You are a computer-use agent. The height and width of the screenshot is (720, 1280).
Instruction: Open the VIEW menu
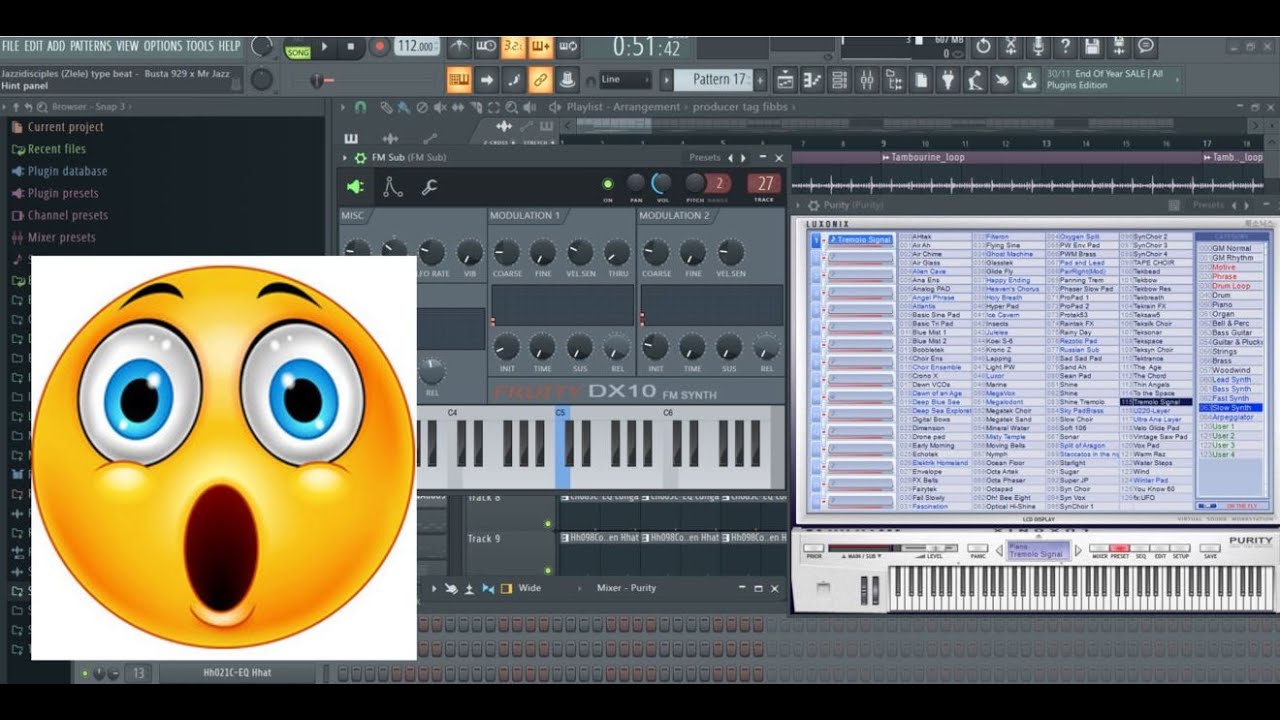pos(128,46)
